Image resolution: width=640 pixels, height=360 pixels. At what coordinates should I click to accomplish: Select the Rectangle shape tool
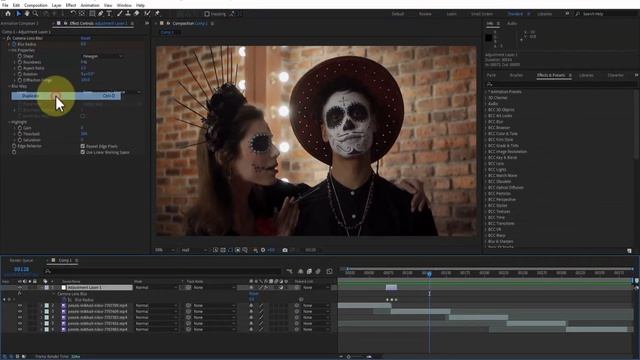click(92, 13)
